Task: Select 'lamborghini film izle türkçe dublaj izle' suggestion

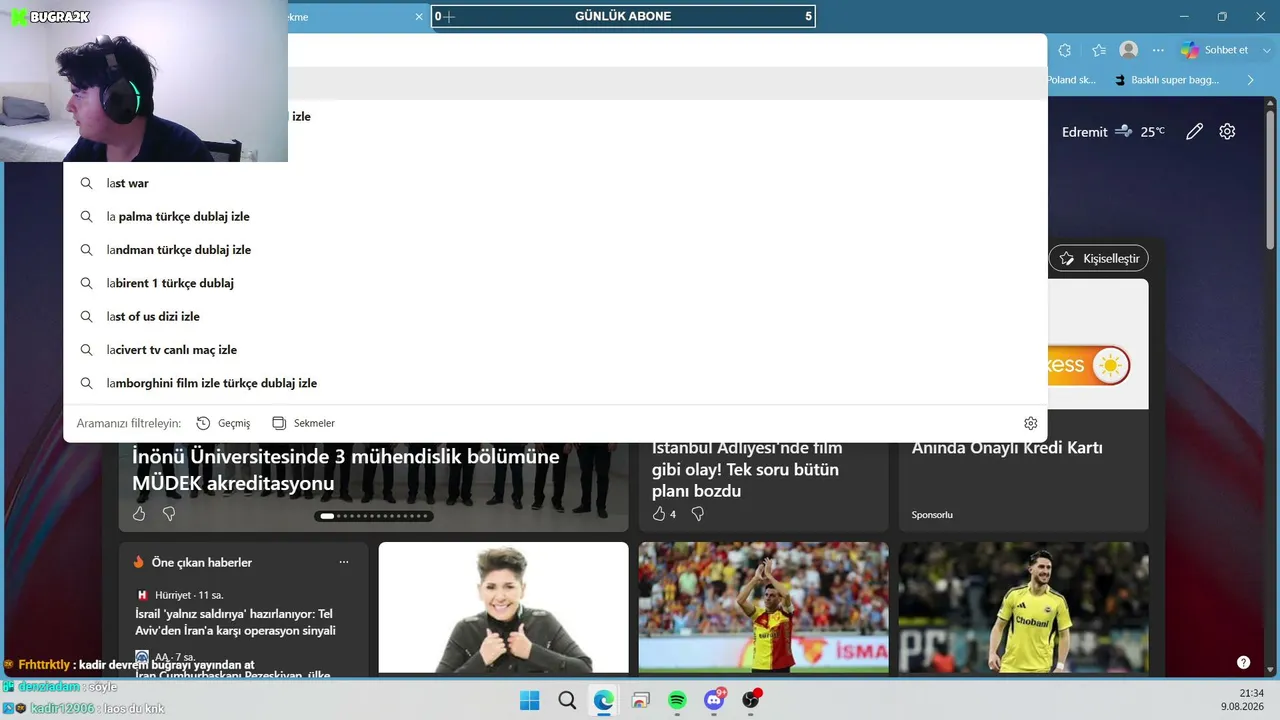Action: click(x=555, y=383)
